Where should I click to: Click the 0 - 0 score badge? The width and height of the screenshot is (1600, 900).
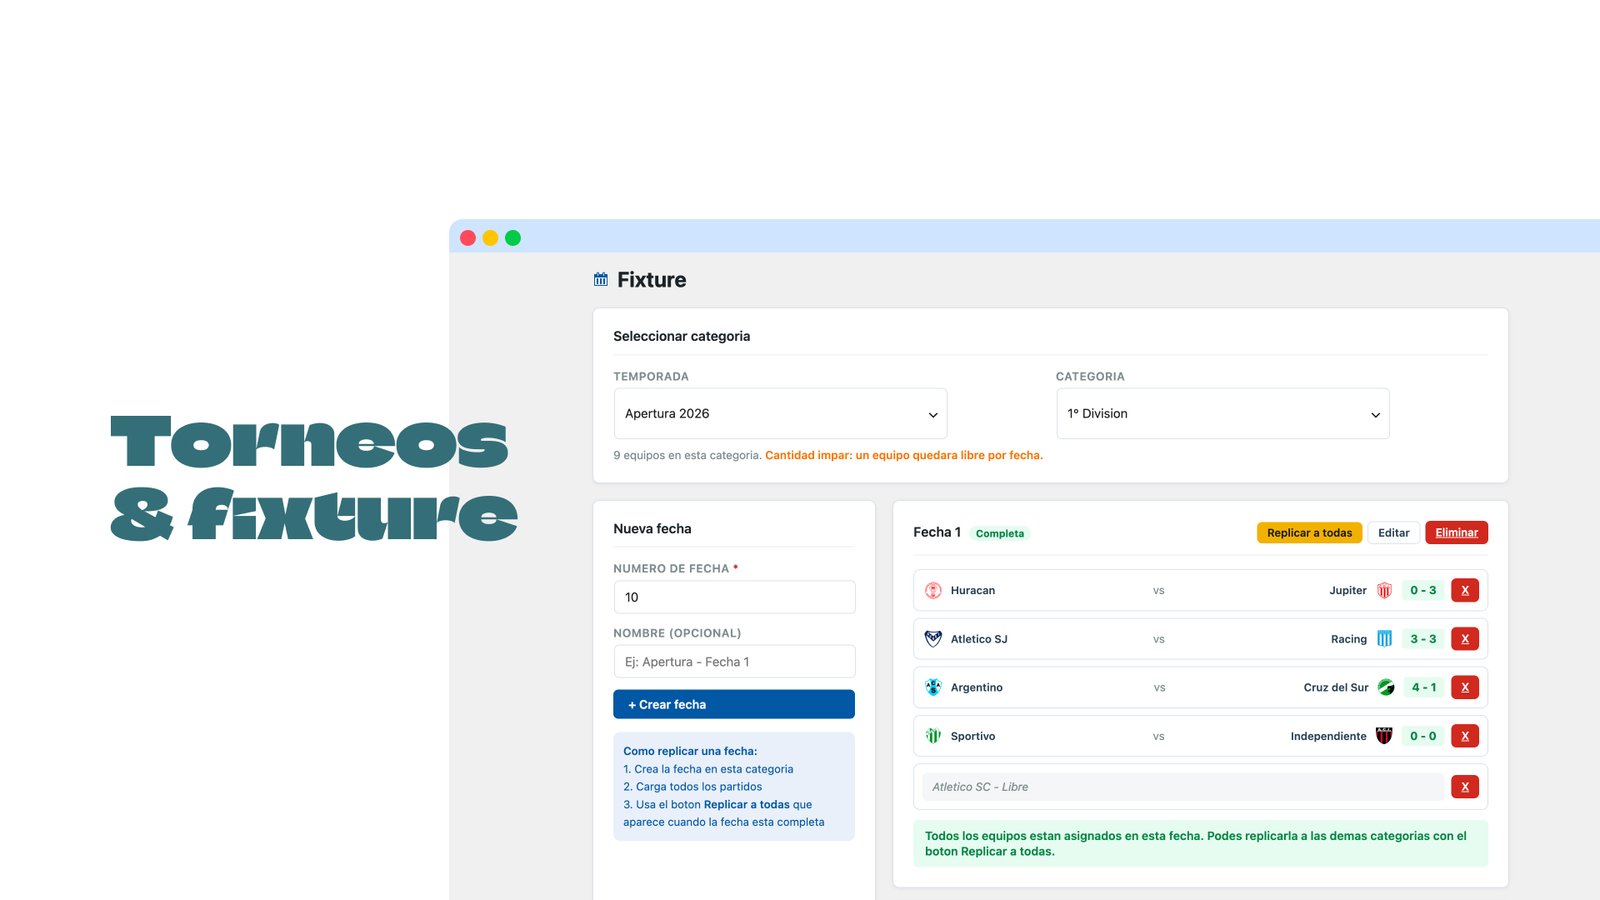[1423, 736]
